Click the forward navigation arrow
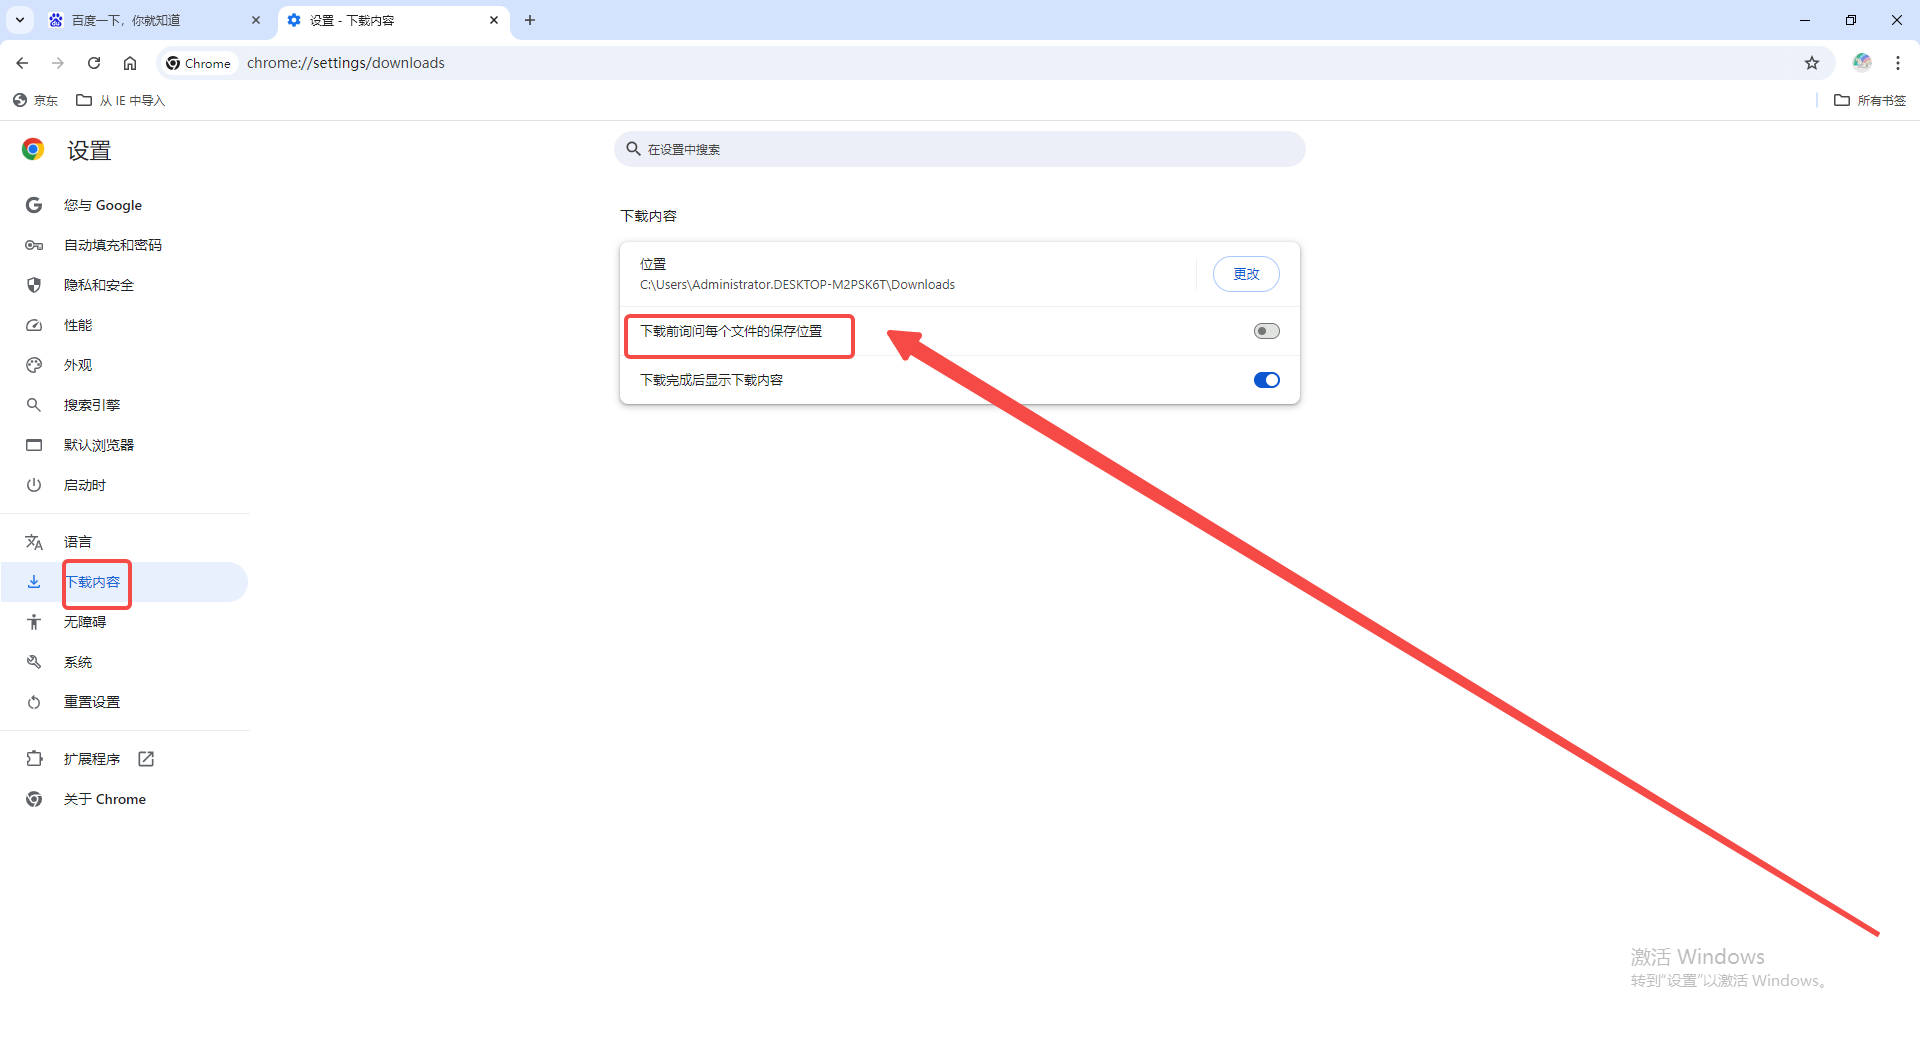 point(58,63)
